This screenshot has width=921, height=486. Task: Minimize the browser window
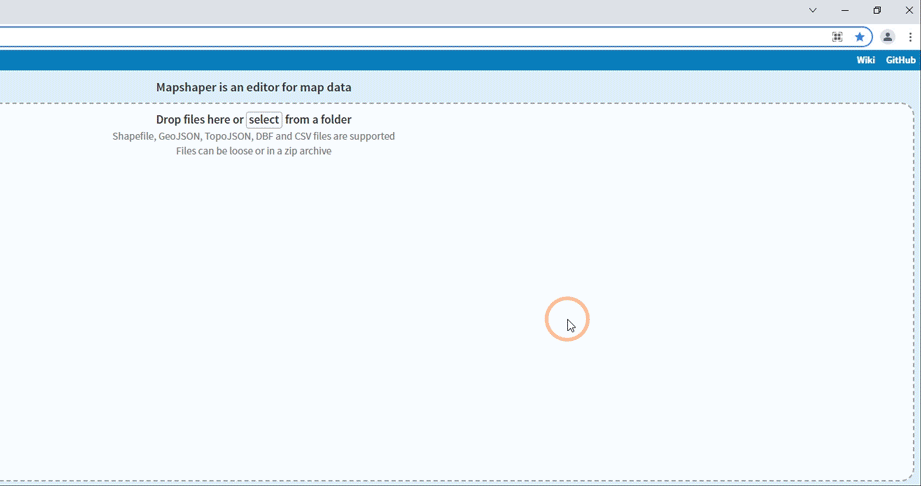tap(845, 10)
